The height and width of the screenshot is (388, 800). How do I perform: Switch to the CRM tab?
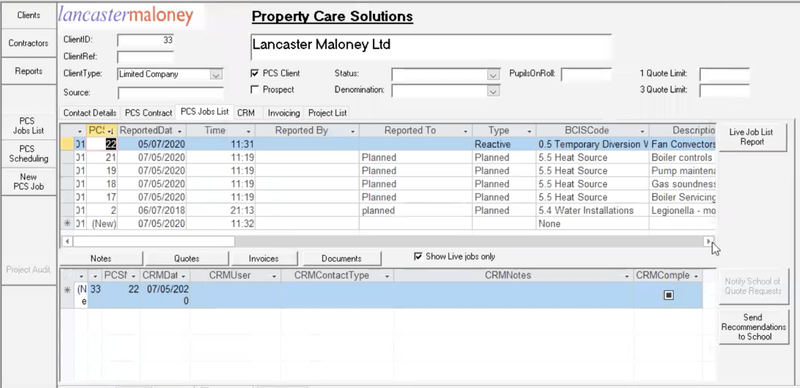(x=246, y=113)
